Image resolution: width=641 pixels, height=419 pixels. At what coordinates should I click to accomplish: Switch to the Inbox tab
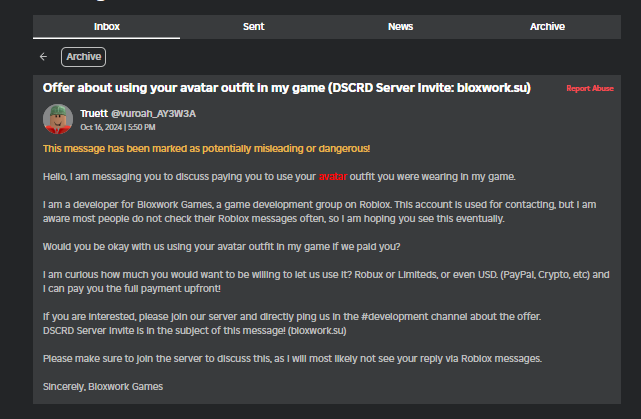pos(106,27)
